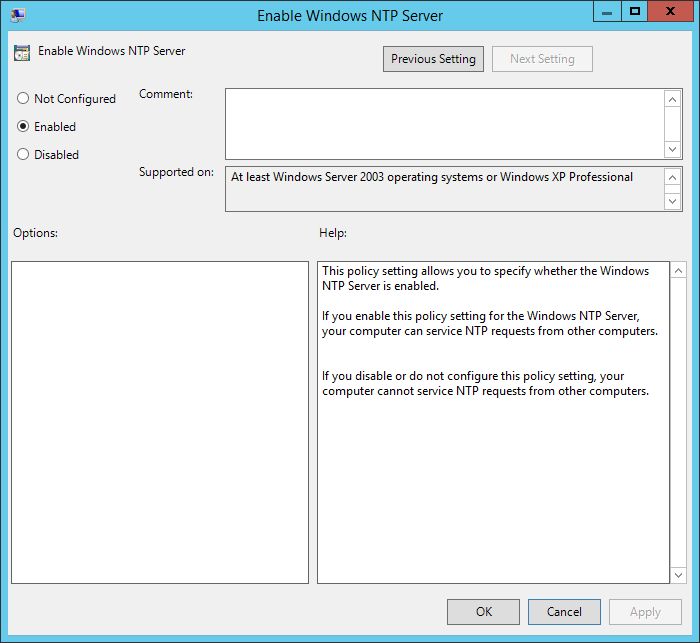Click the Supported on text field
The width and height of the screenshot is (700, 643).
point(445,189)
